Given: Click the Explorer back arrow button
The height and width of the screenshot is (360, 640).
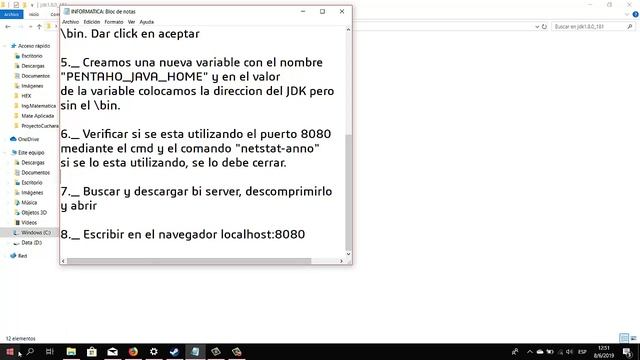Looking at the screenshot, I should point(8,27).
